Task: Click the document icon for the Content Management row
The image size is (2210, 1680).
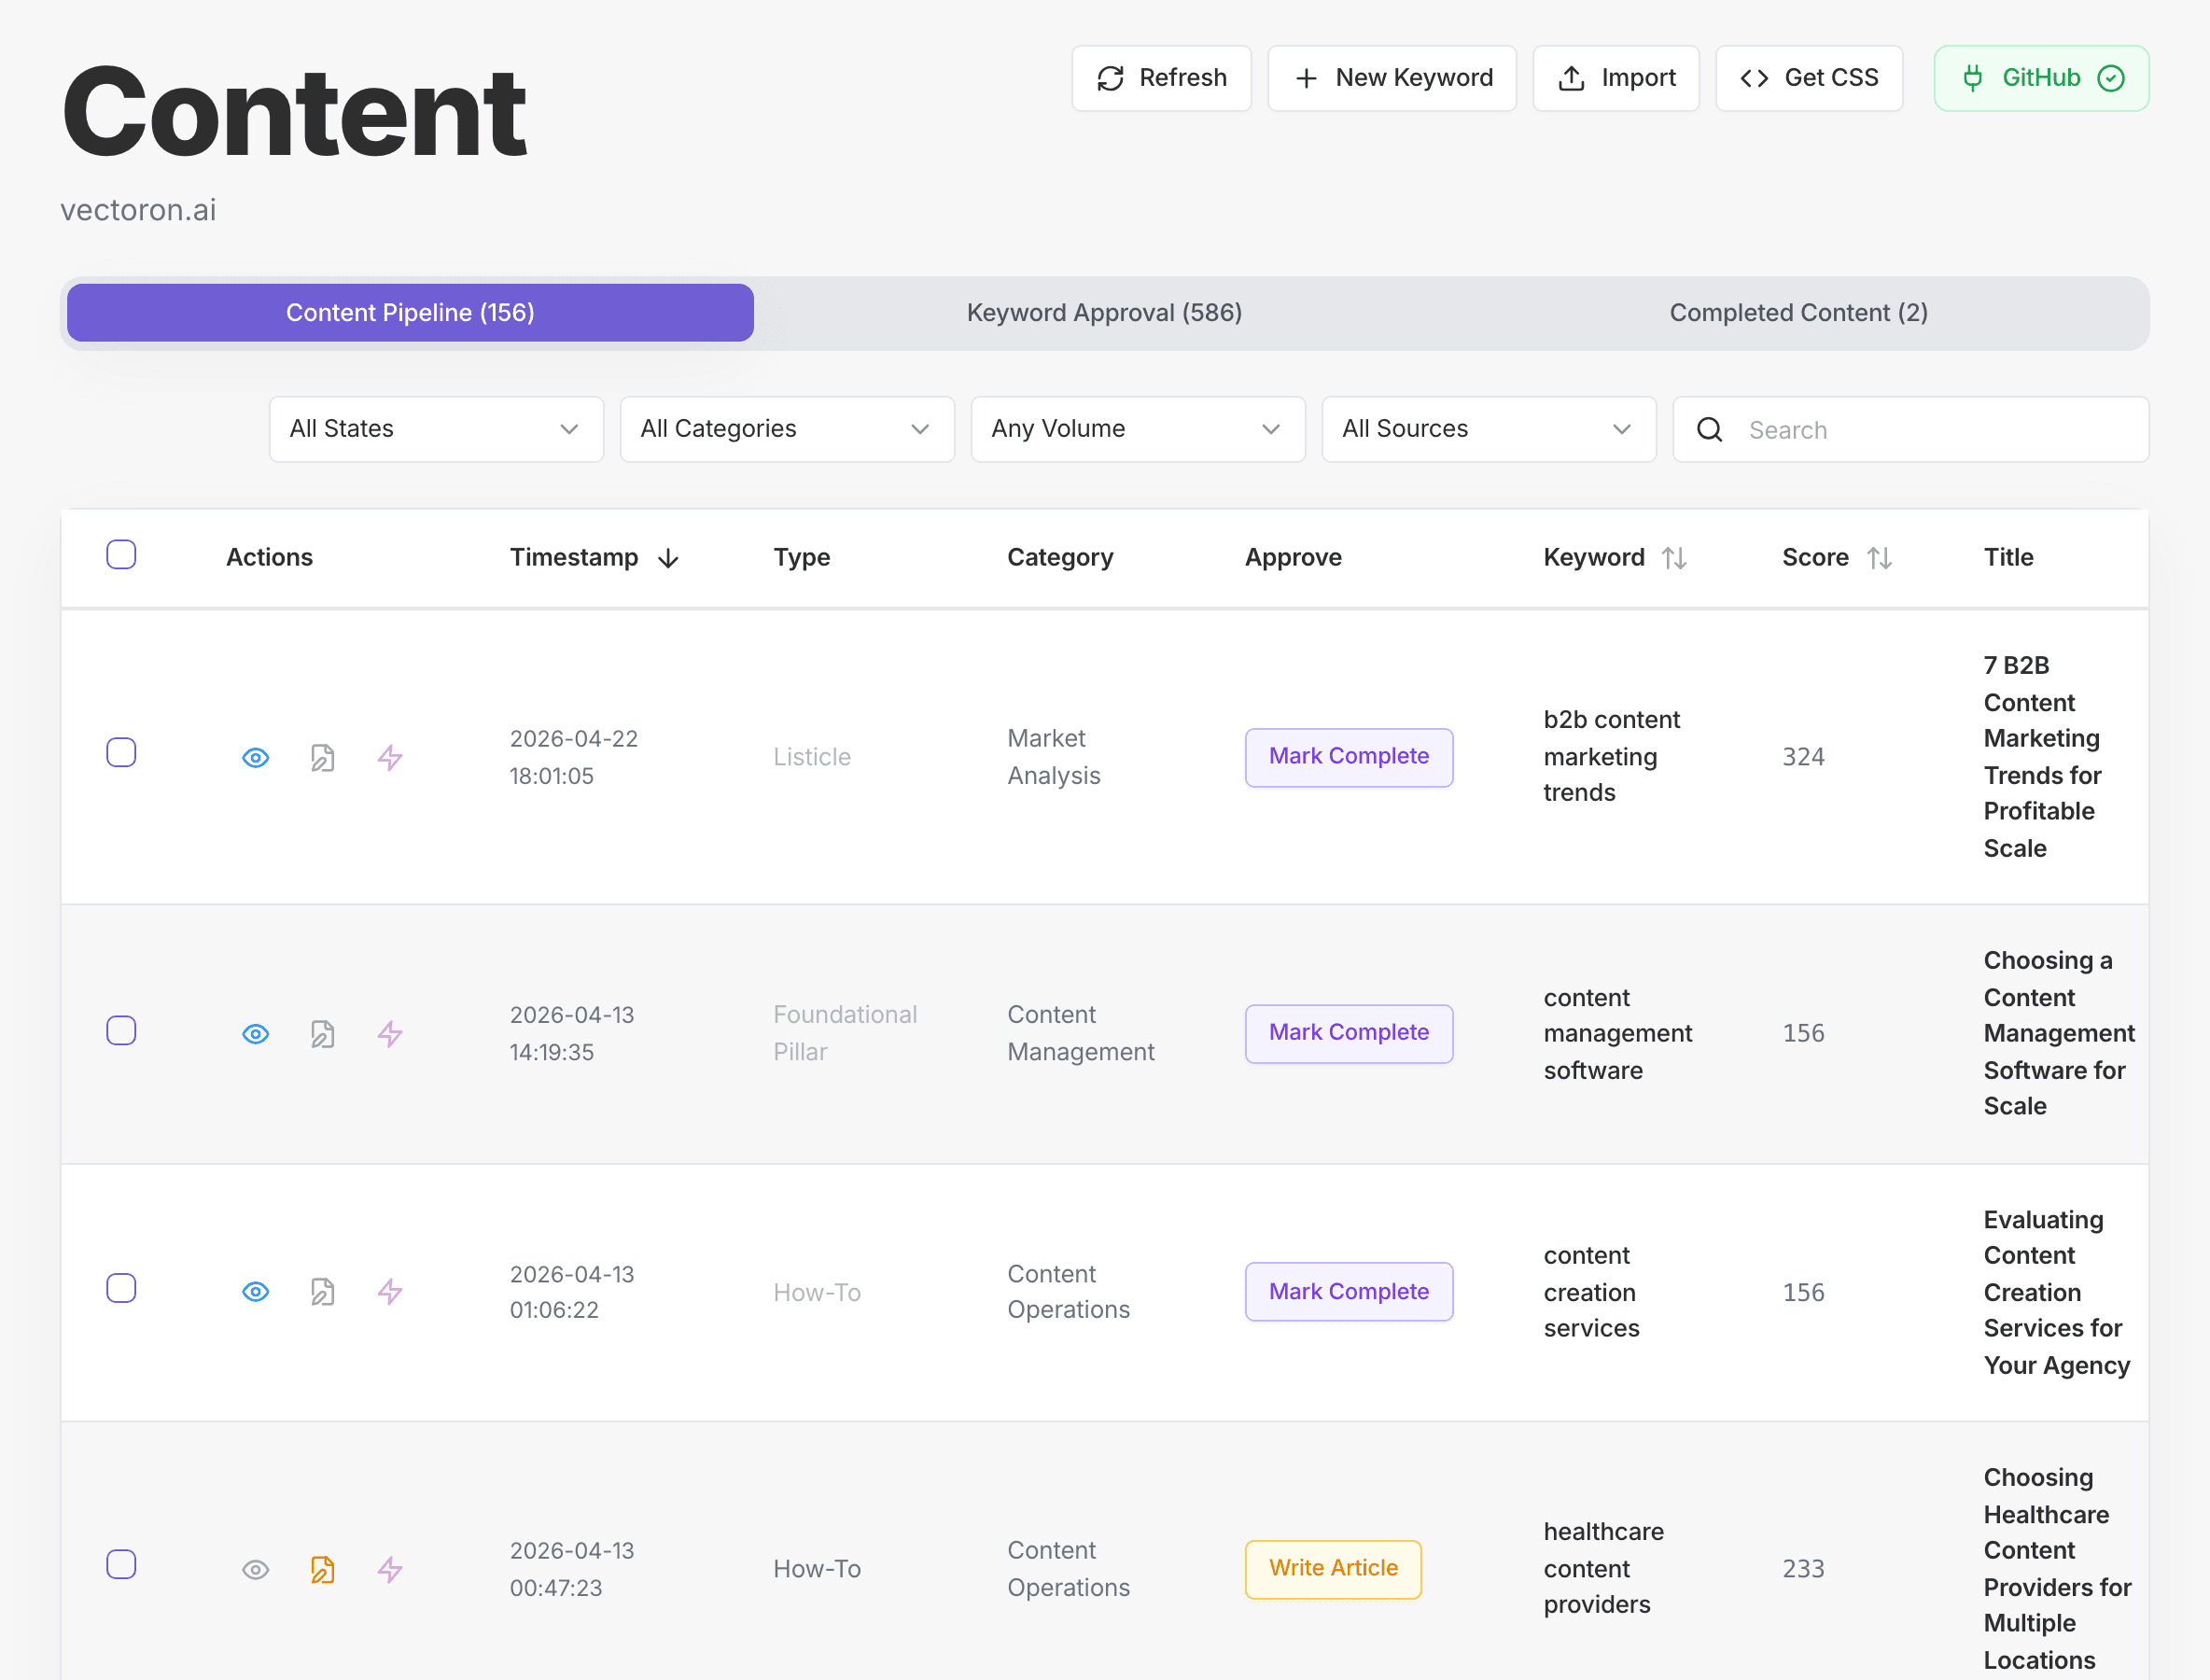Action: click(x=322, y=1033)
